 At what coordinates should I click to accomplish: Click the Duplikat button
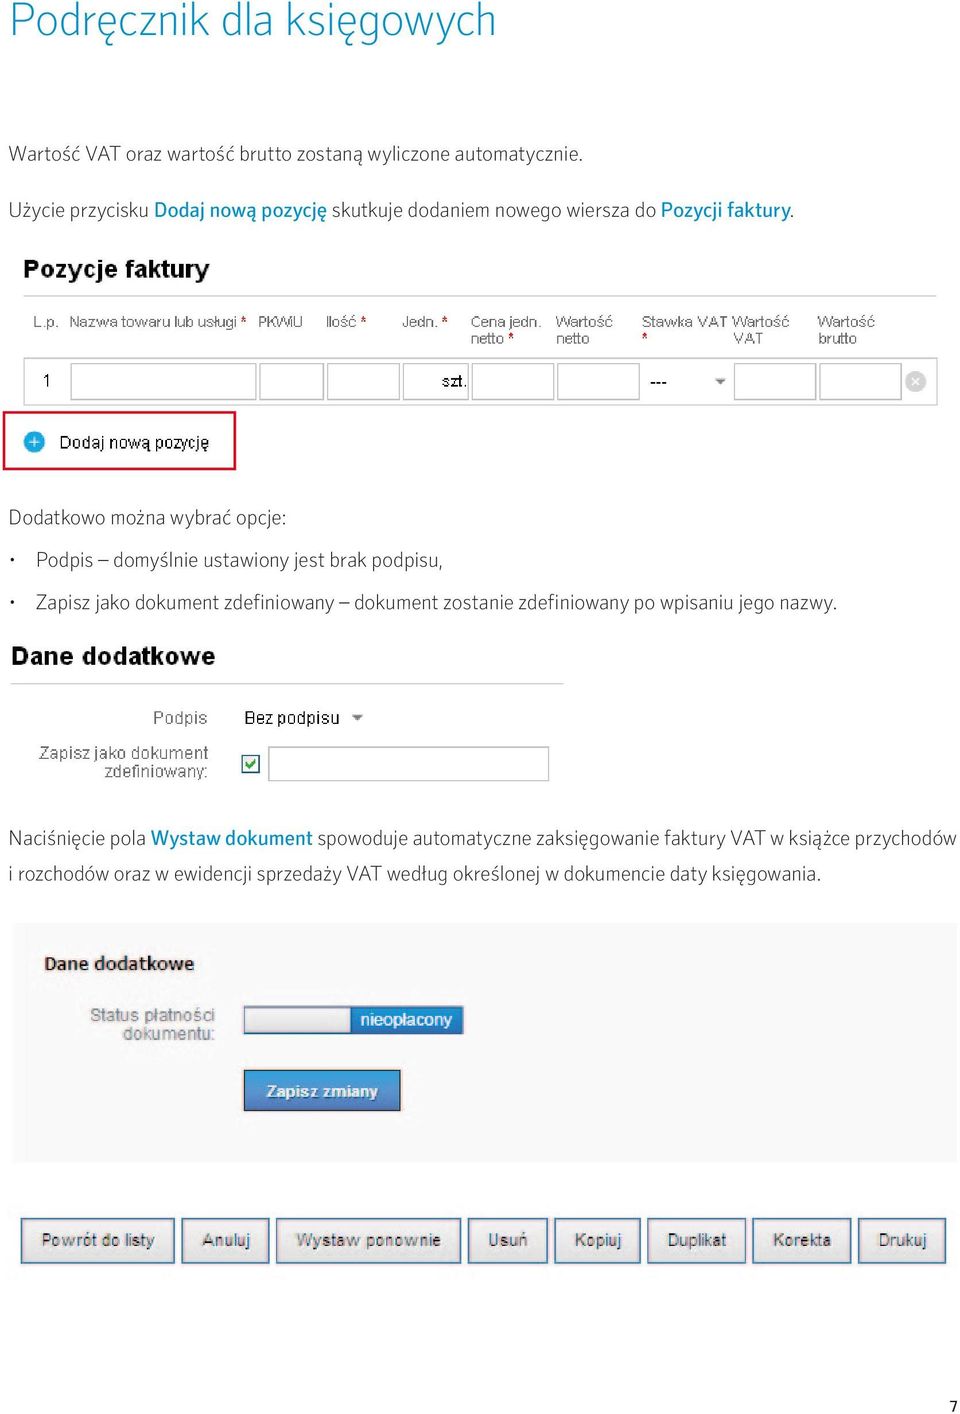pos(697,1240)
